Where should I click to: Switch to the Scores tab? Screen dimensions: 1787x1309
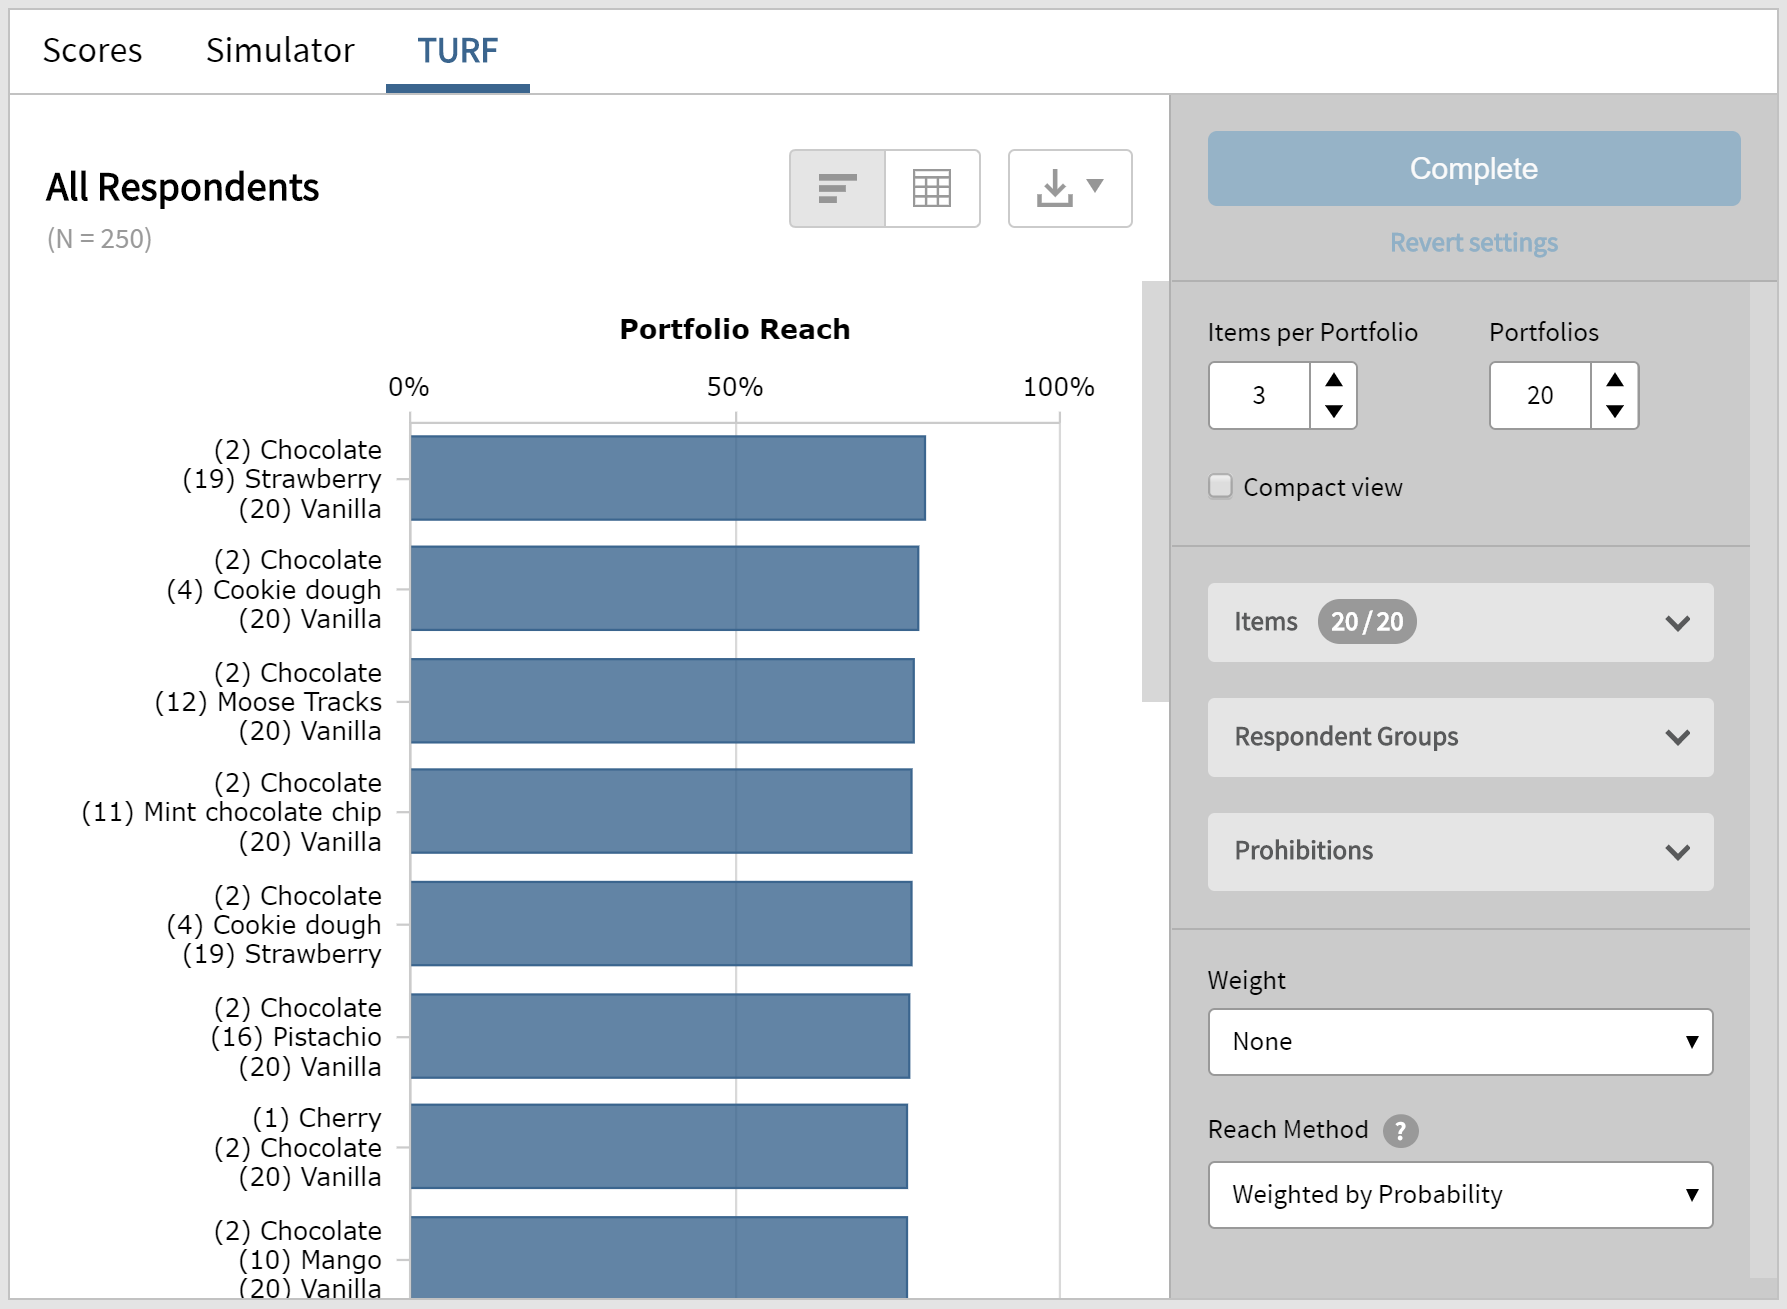(93, 50)
